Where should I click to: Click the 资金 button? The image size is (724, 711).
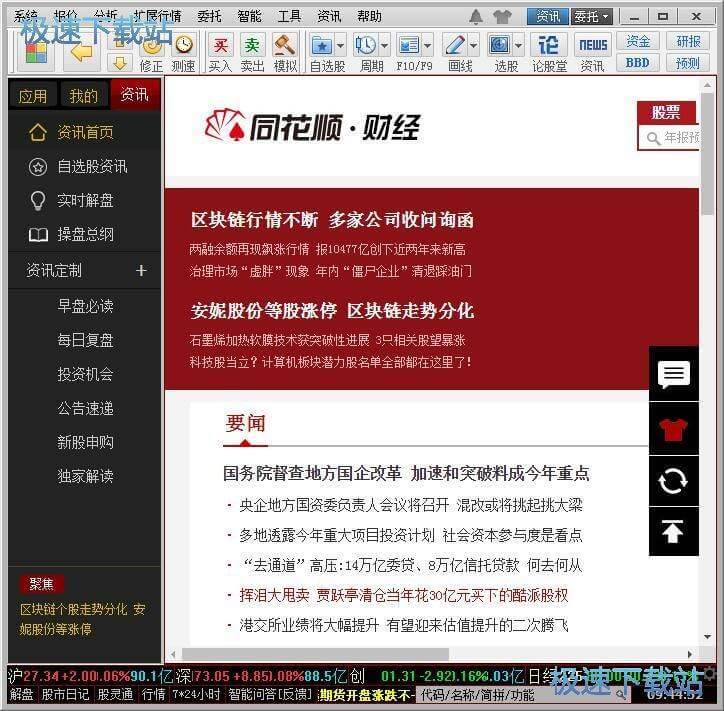[x=638, y=42]
